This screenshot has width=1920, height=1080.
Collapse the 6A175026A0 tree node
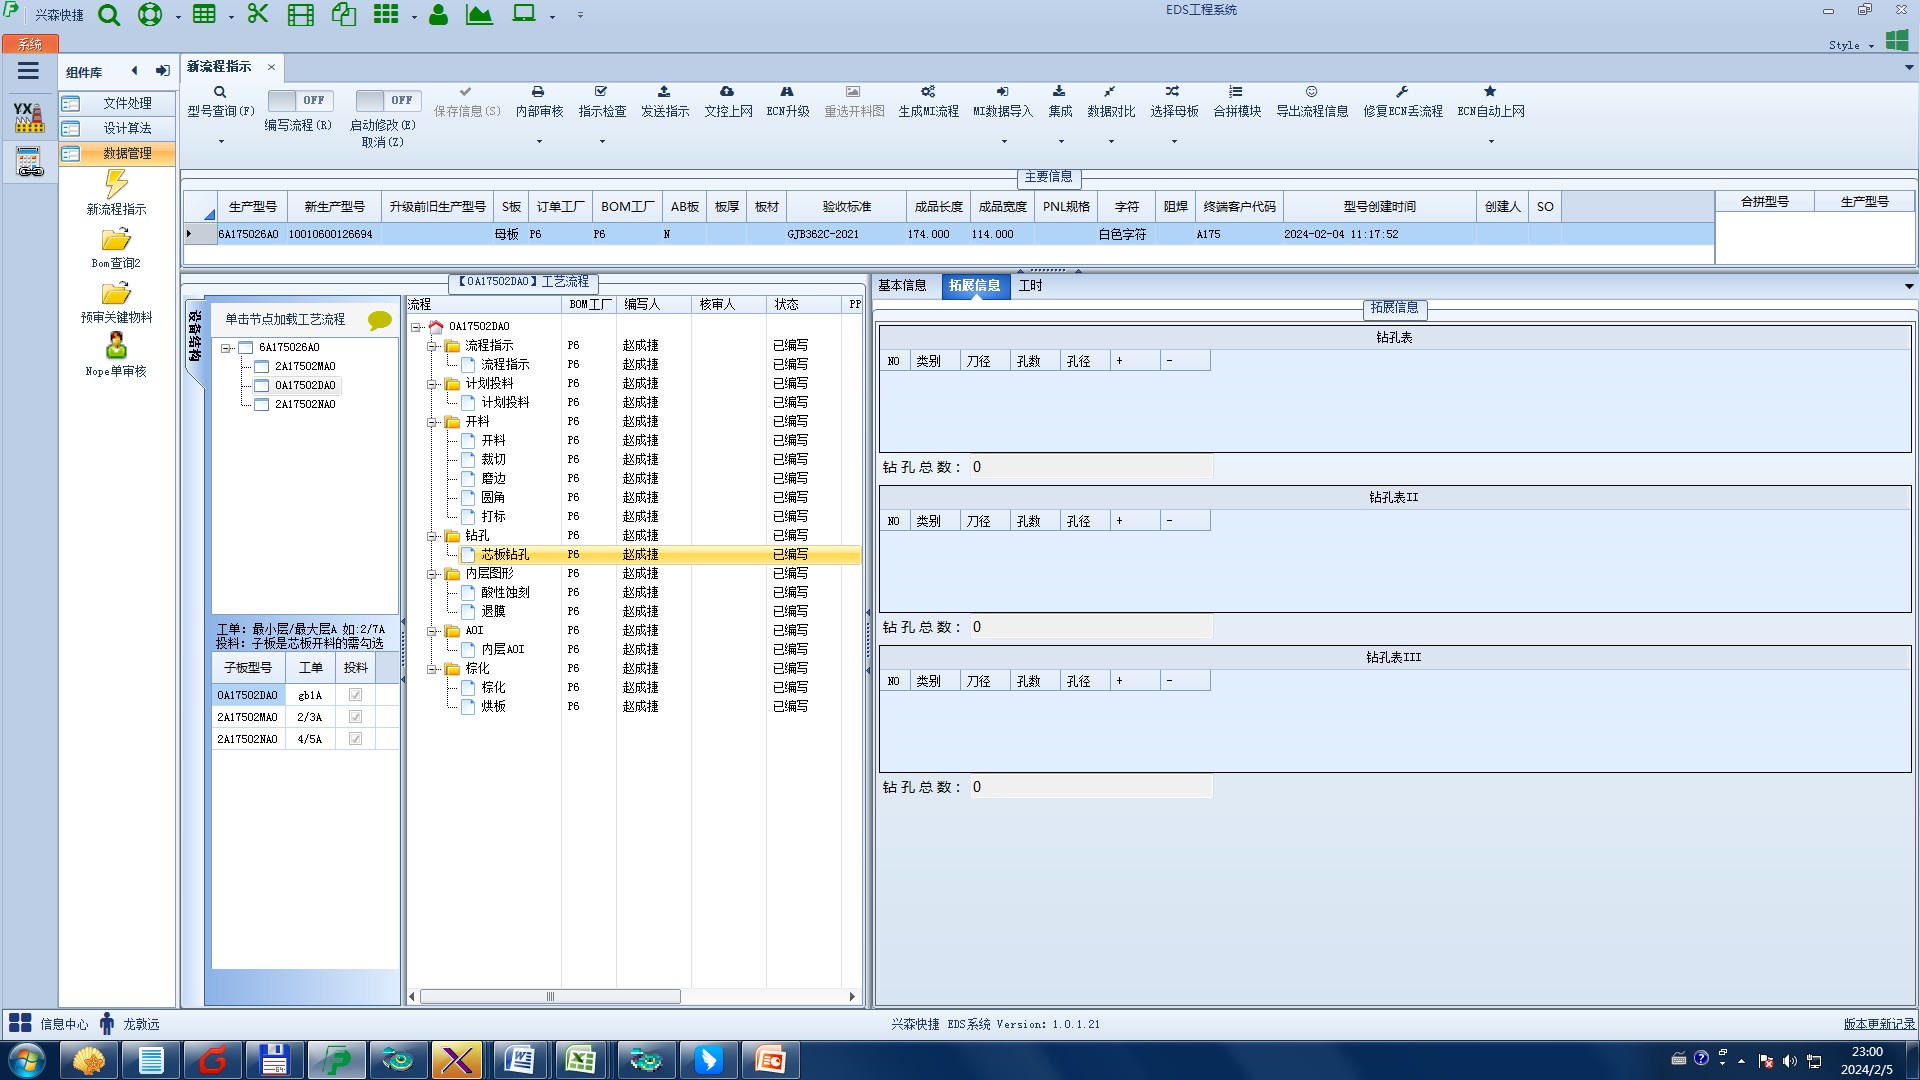pos(227,348)
